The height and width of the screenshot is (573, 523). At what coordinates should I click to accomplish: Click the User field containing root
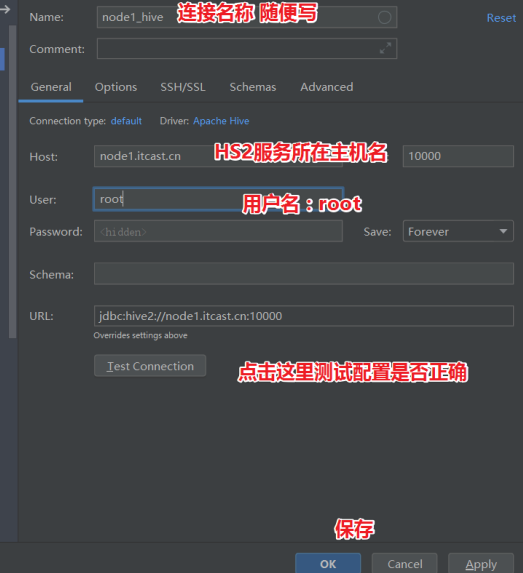[218, 199]
